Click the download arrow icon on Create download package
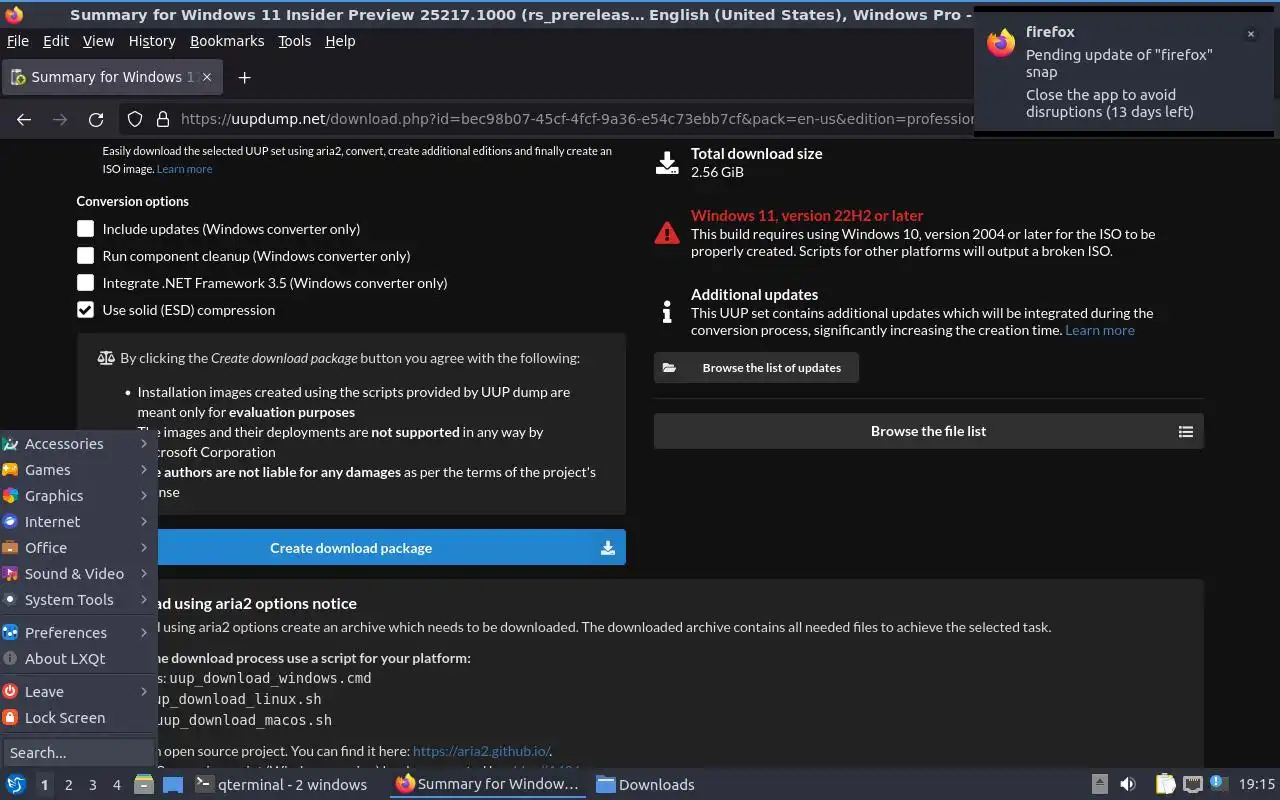Viewport: 1280px width, 800px height. point(608,548)
